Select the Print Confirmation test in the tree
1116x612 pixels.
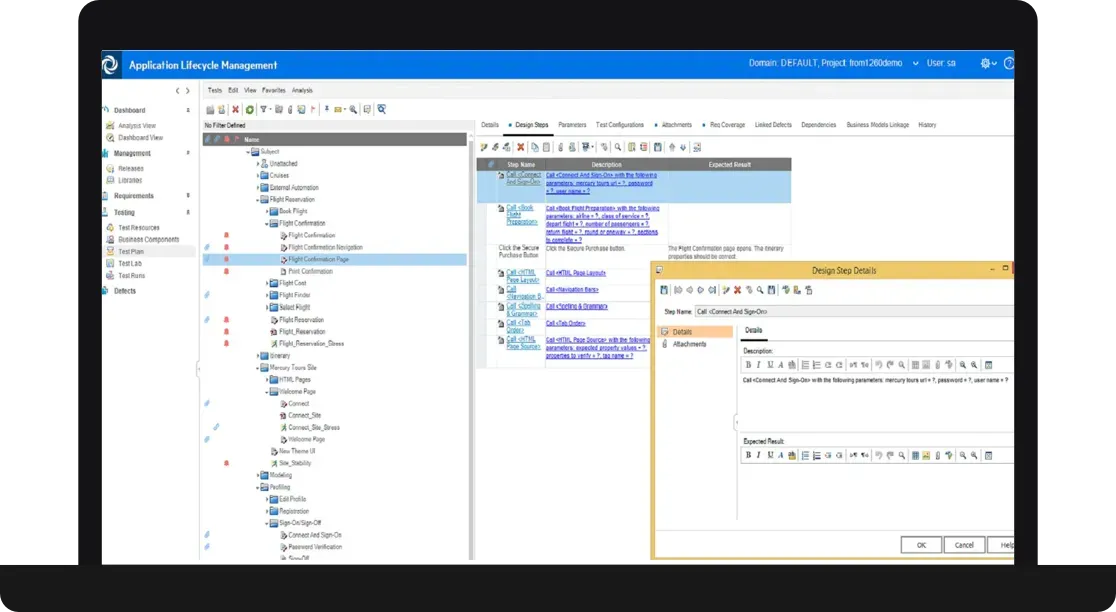[x=310, y=271]
